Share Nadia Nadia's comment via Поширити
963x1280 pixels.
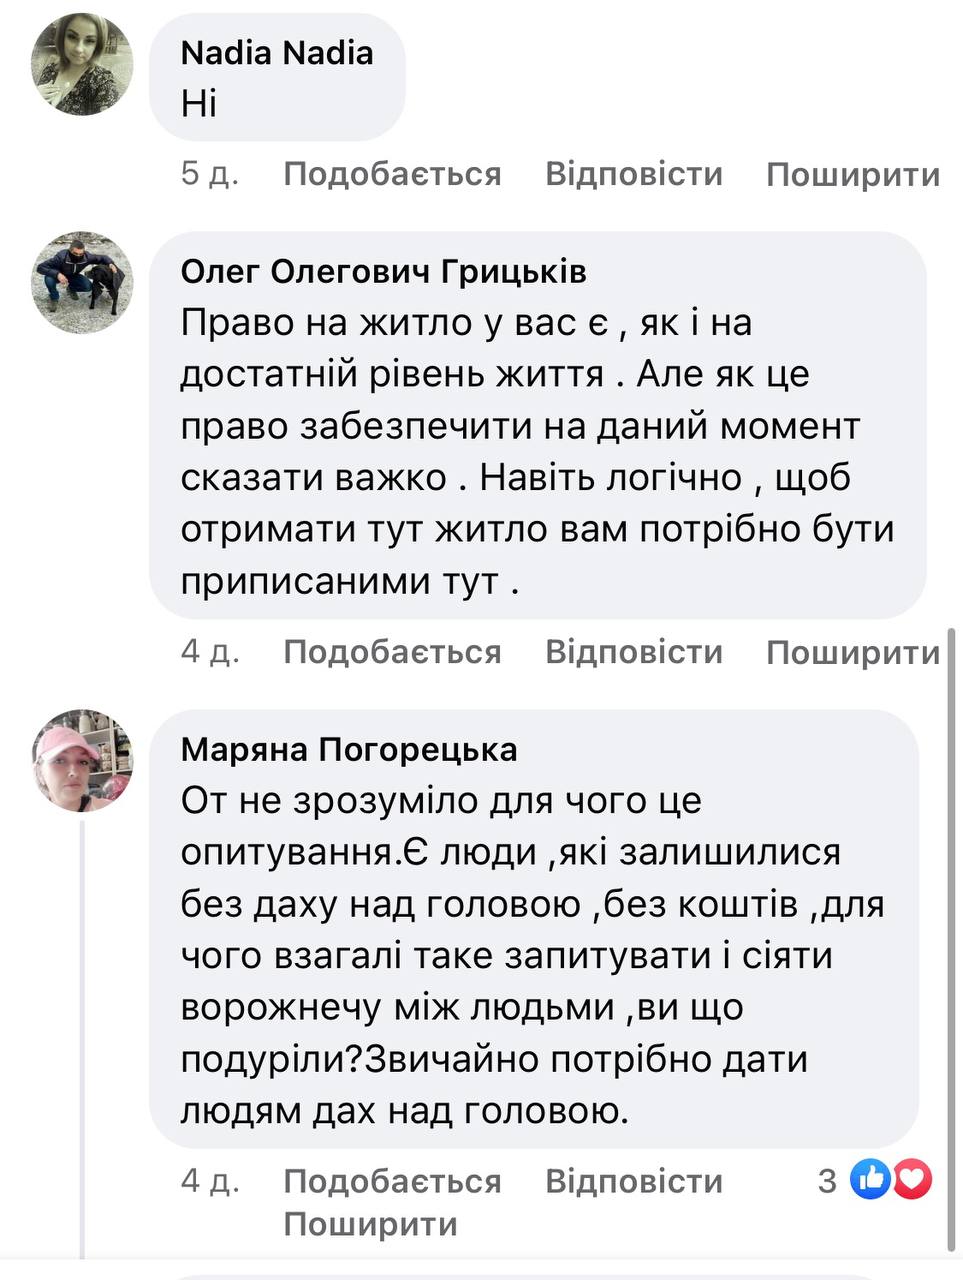(x=853, y=175)
